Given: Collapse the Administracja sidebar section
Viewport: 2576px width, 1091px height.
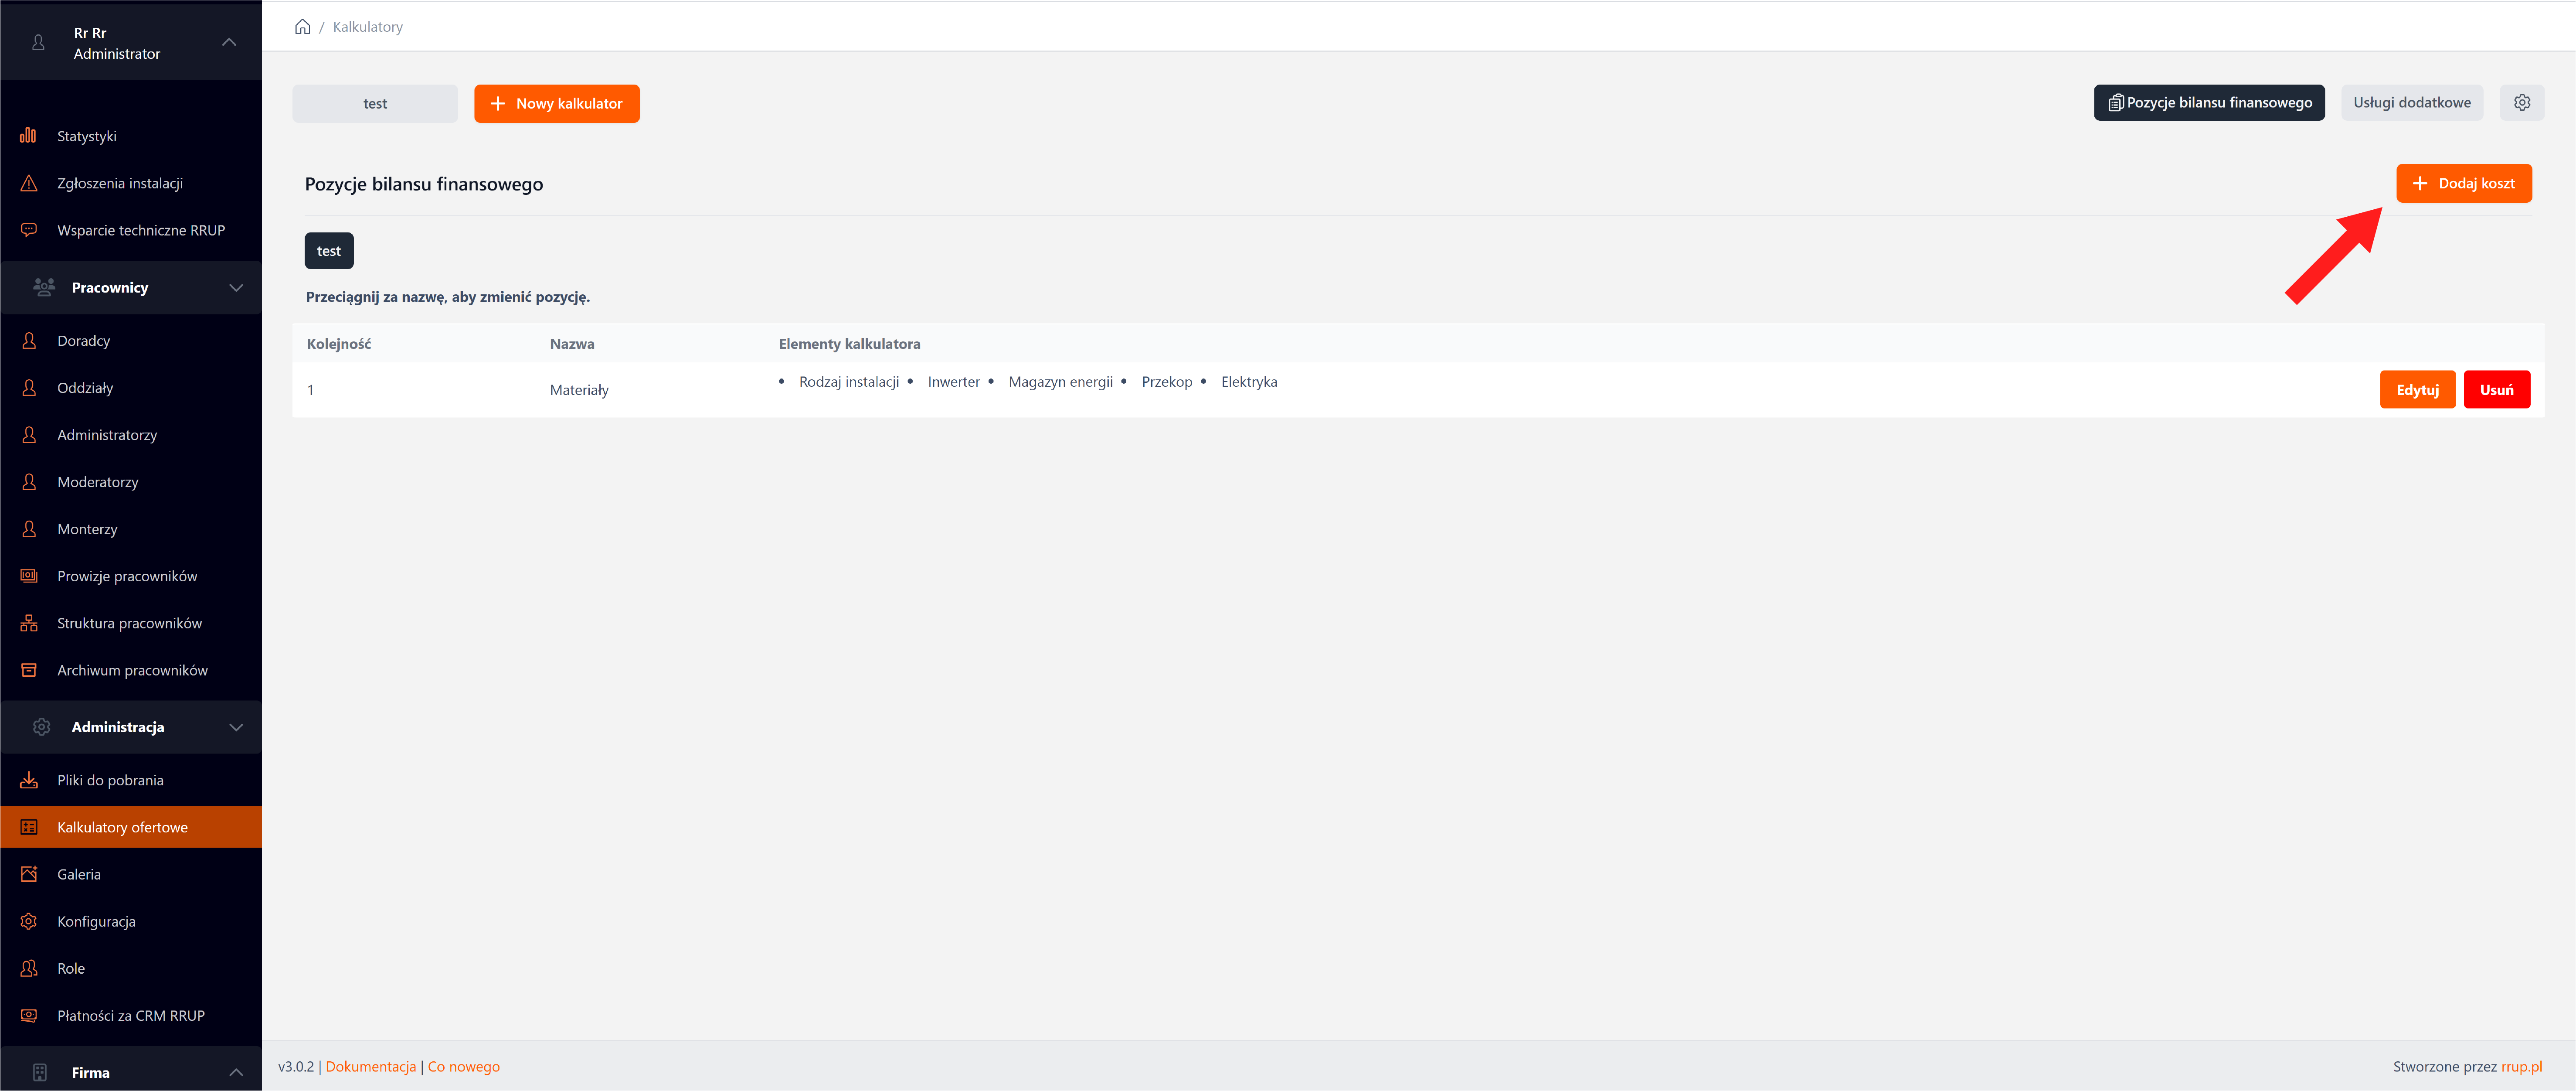Looking at the screenshot, I should pos(235,727).
